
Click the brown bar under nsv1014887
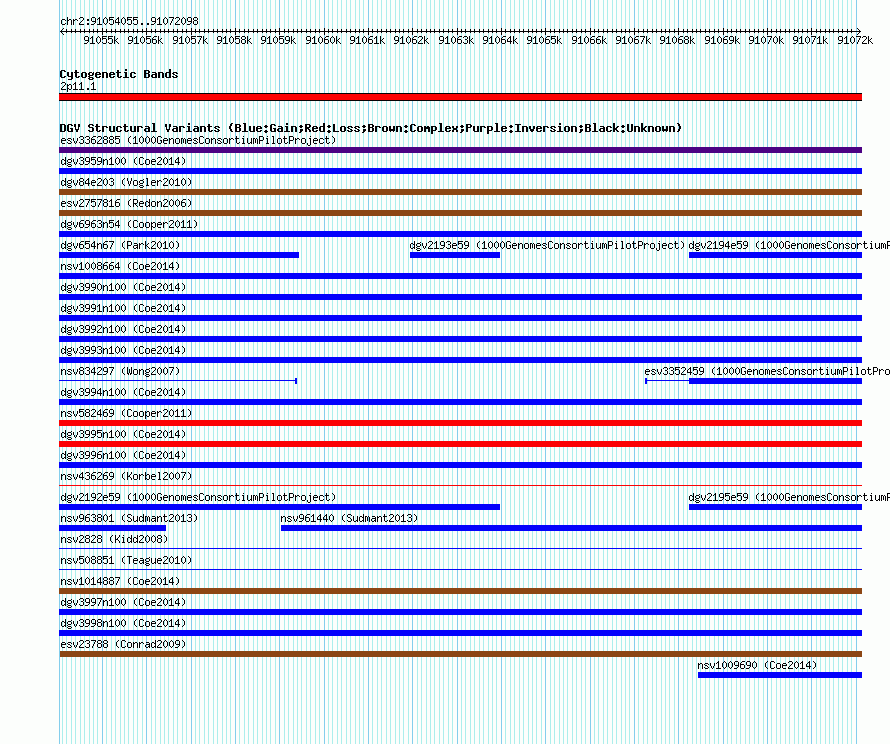pyautogui.click(x=460, y=591)
